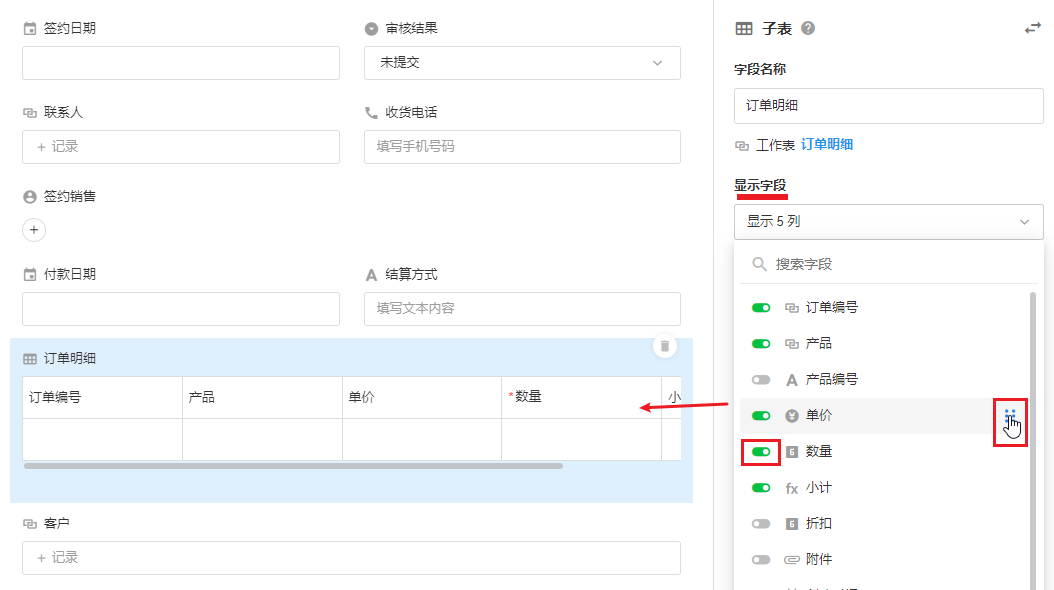Select 订单编号 in the field list
This screenshot has height=590, width=1054.
click(x=831, y=308)
